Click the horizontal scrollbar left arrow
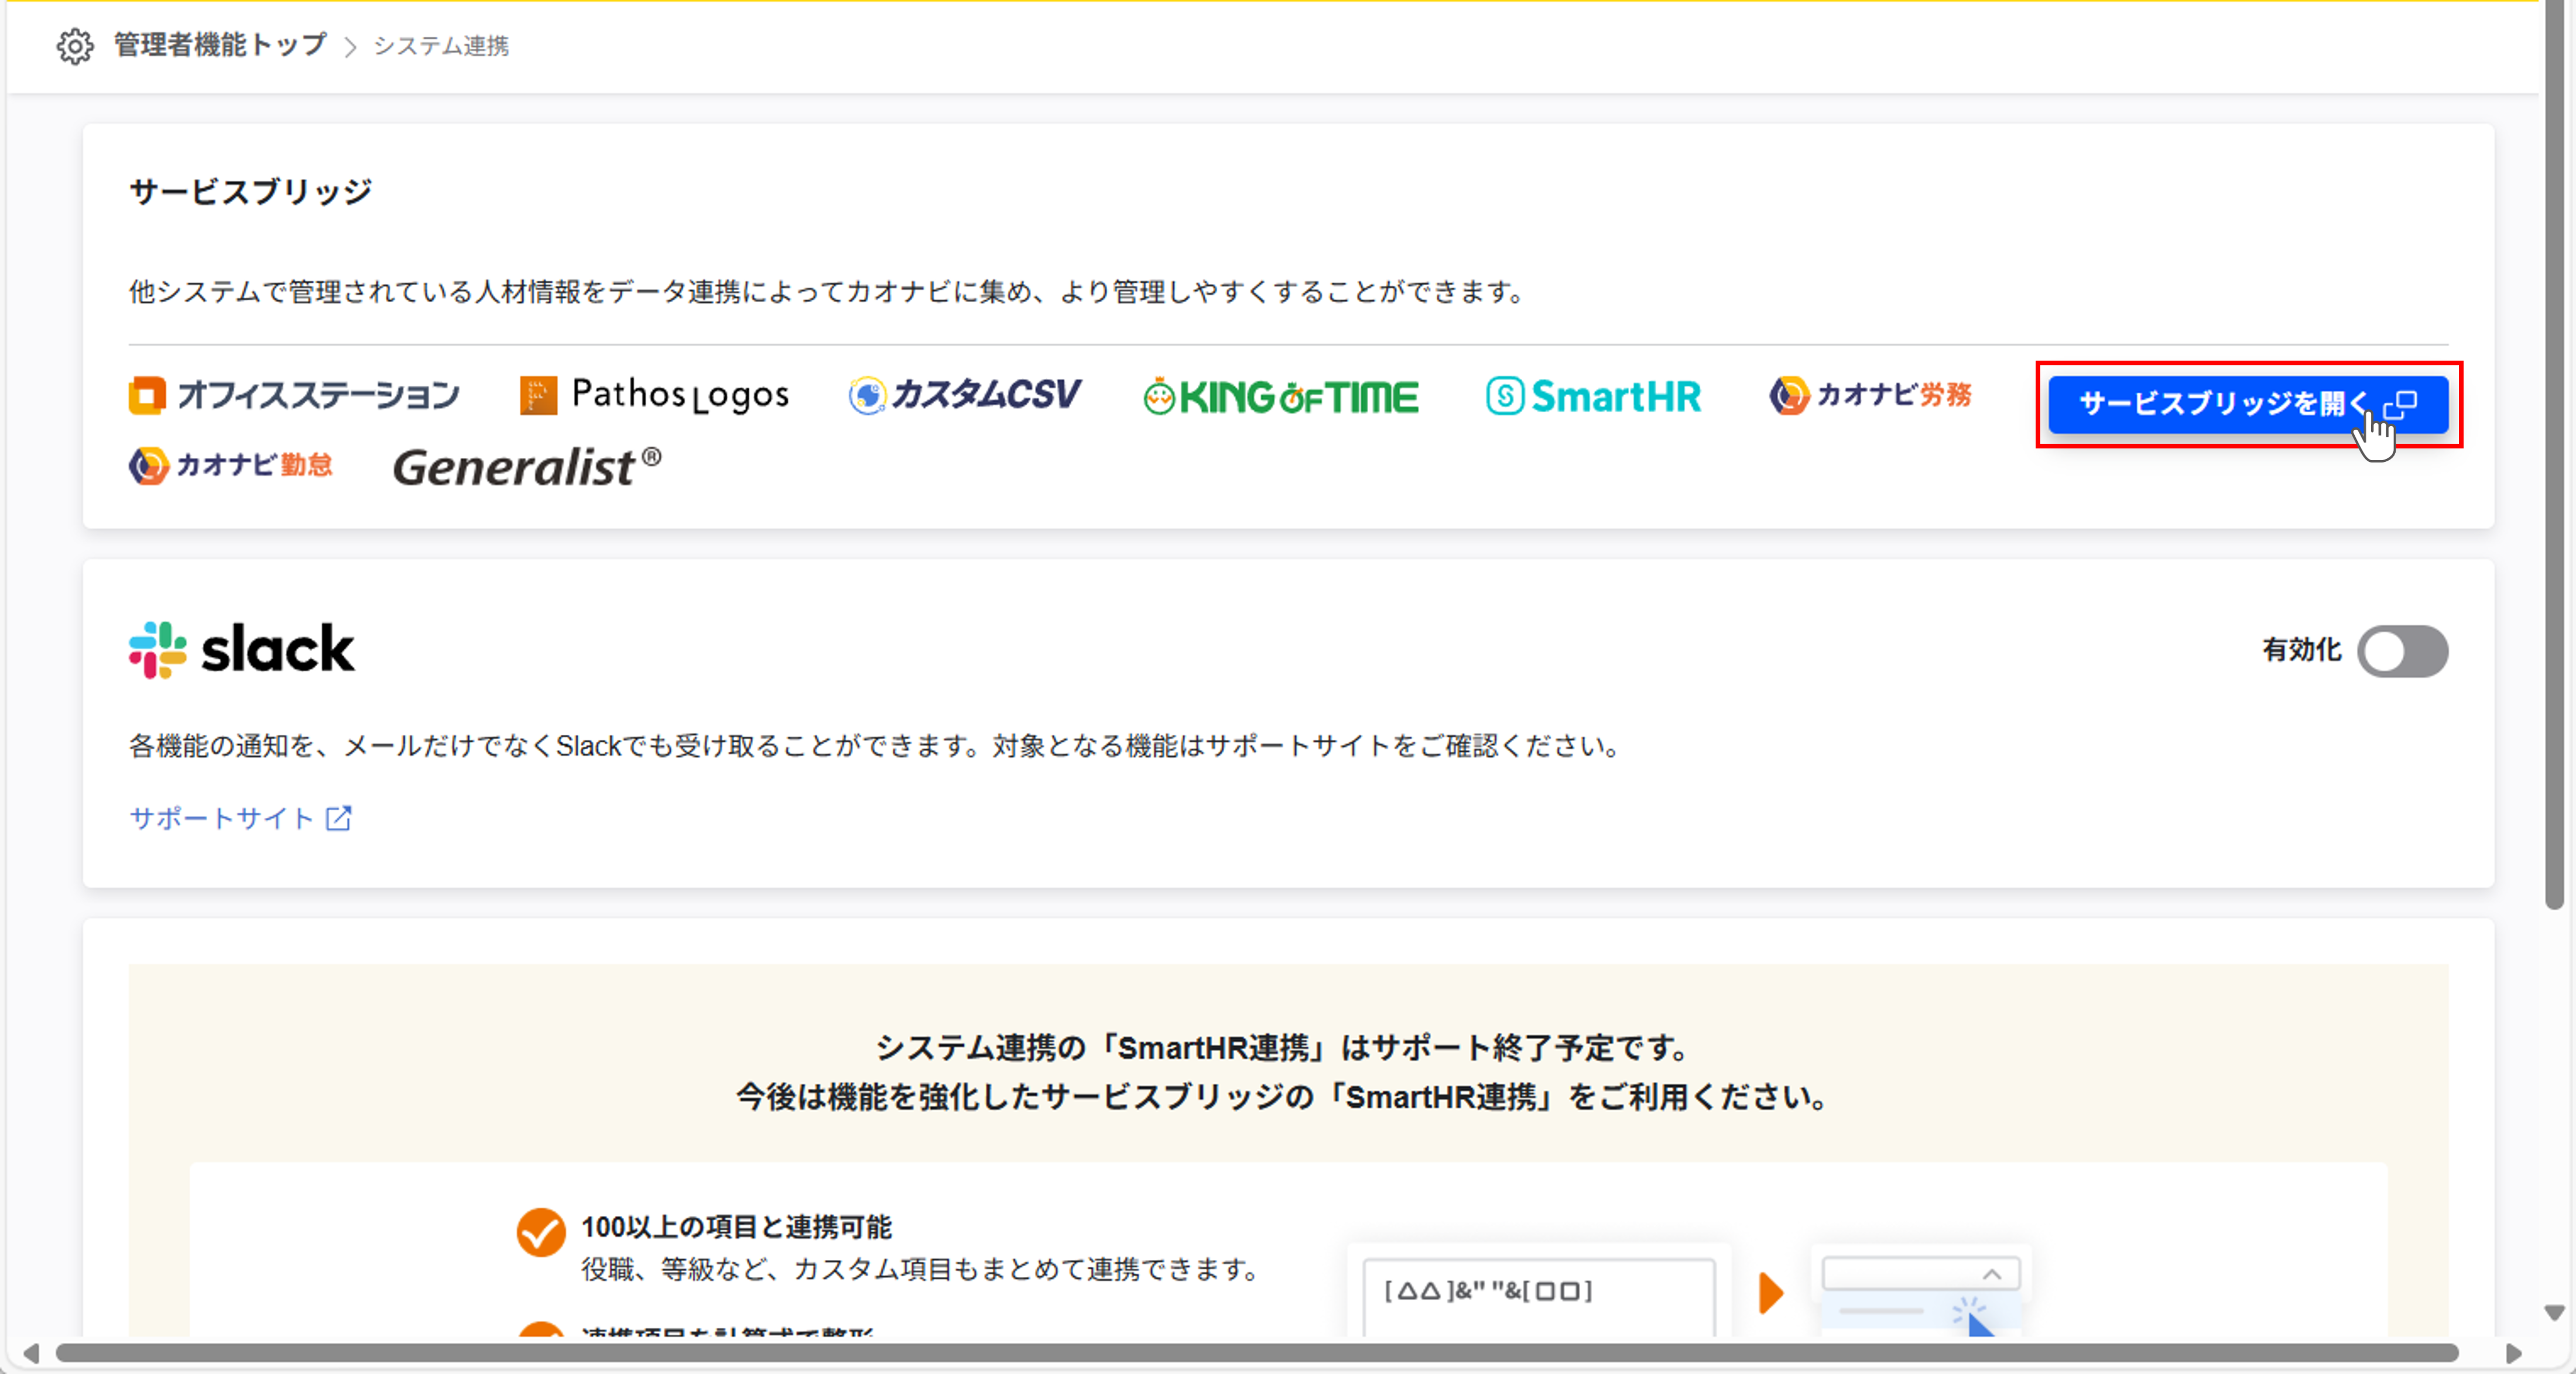This screenshot has height=1374, width=2576. [31, 1353]
